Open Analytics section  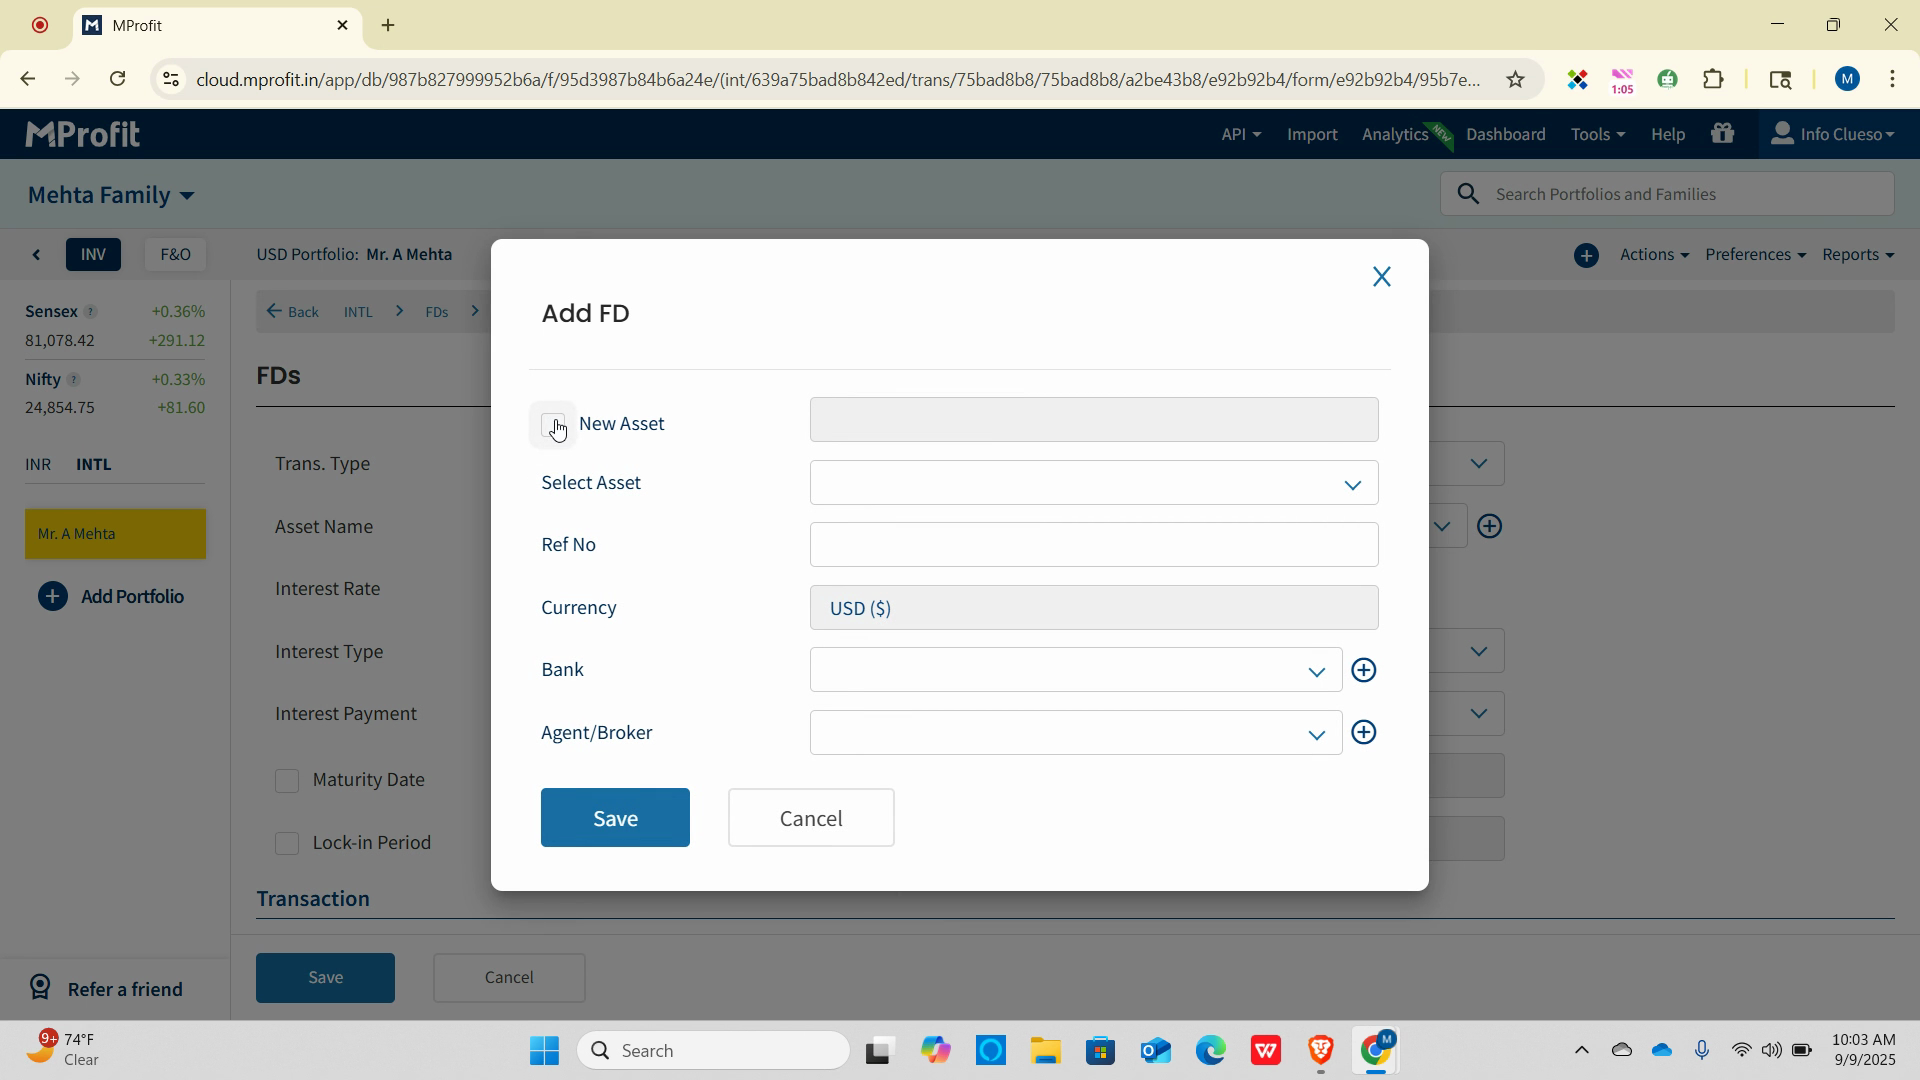pyautogui.click(x=1395, y=134)
